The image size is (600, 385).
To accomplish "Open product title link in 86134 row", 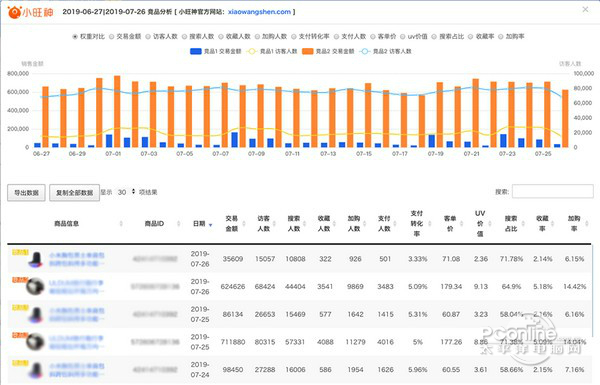I will (77, 314).
